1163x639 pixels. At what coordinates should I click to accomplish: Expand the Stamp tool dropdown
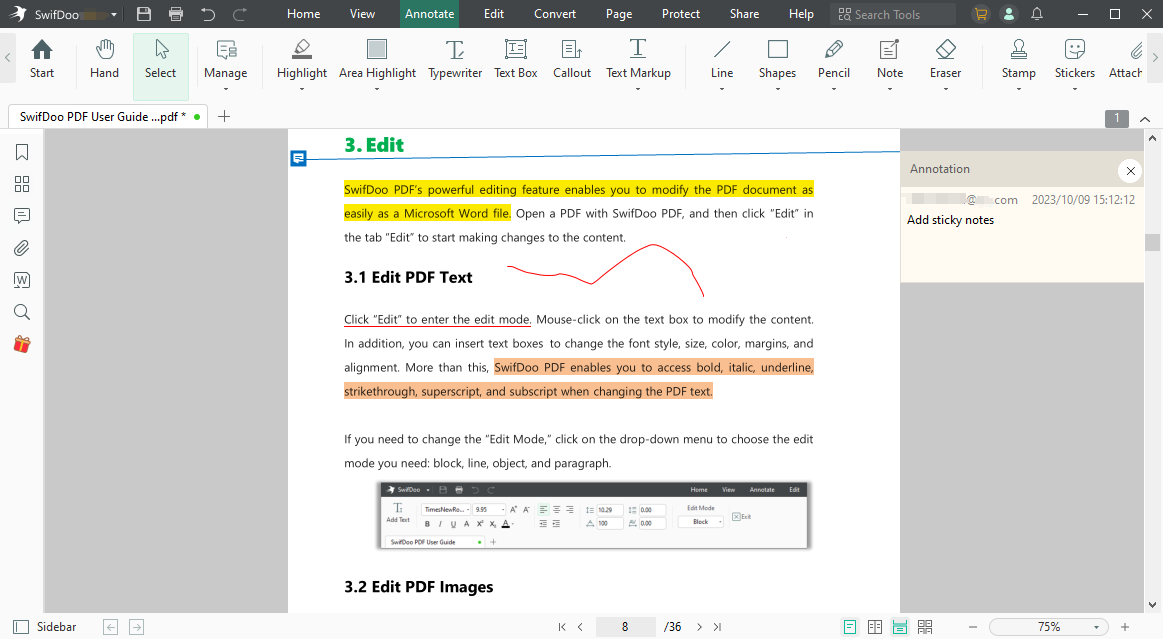coord(1018,89)
